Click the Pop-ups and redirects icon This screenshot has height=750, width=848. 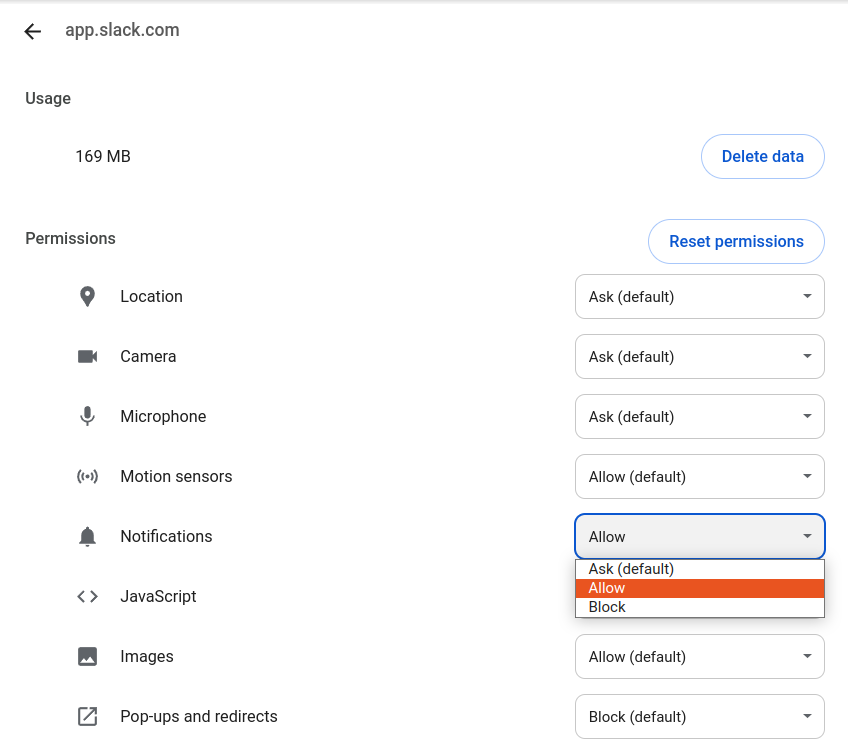pyautogui.click(x=87, y=716)
